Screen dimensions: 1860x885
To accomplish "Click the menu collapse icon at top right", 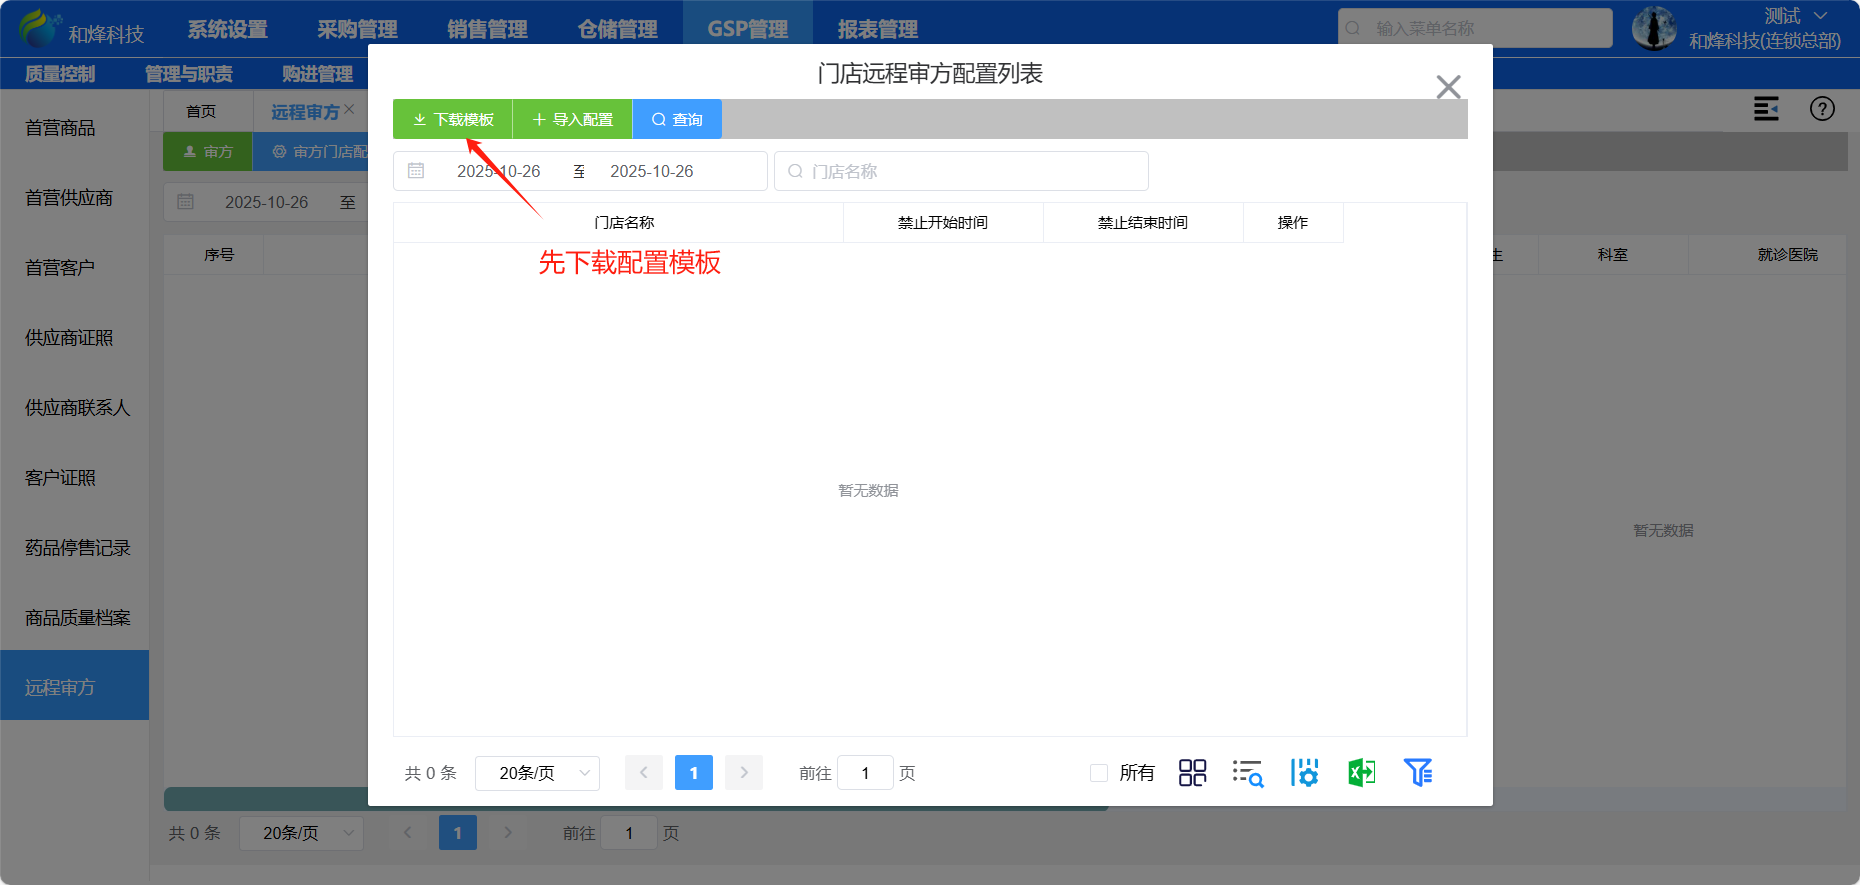I will pyautogui.click(x=1766, y=109).
